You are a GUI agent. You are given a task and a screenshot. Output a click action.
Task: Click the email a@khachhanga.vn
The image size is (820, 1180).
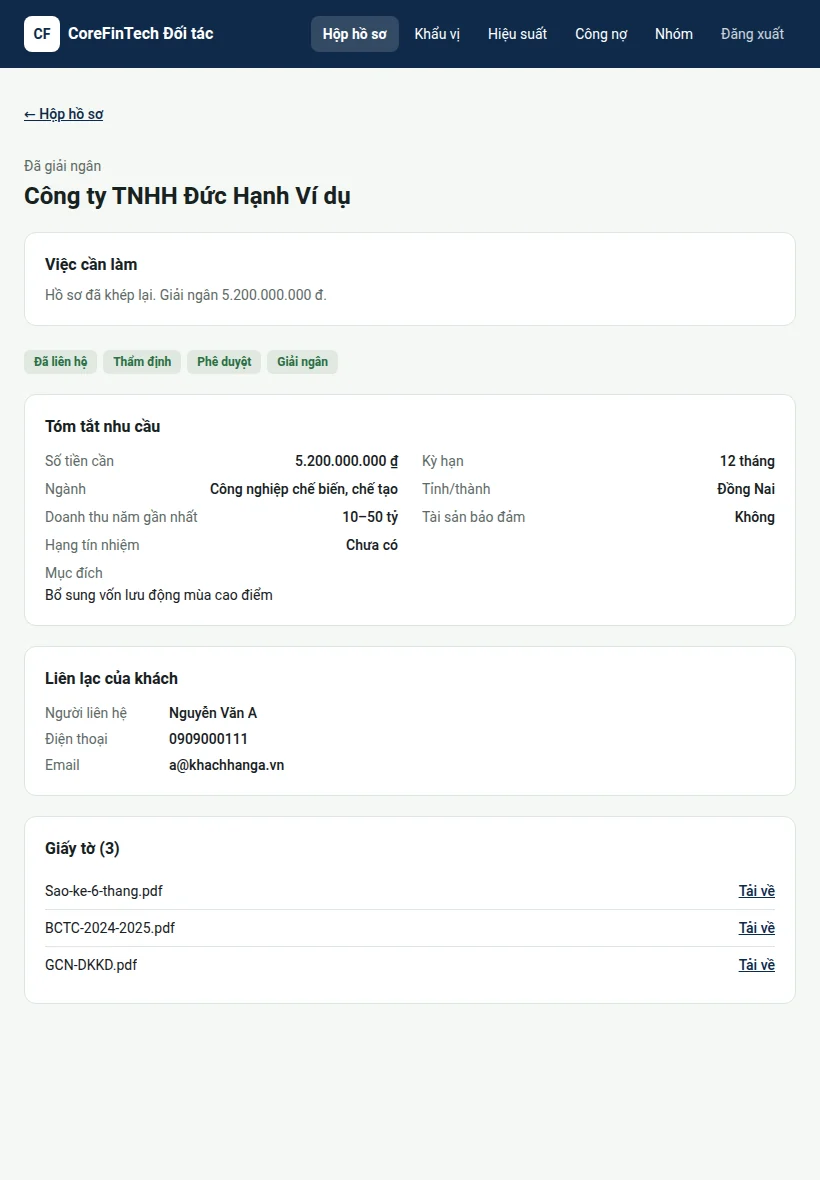(x=226, y=765)
